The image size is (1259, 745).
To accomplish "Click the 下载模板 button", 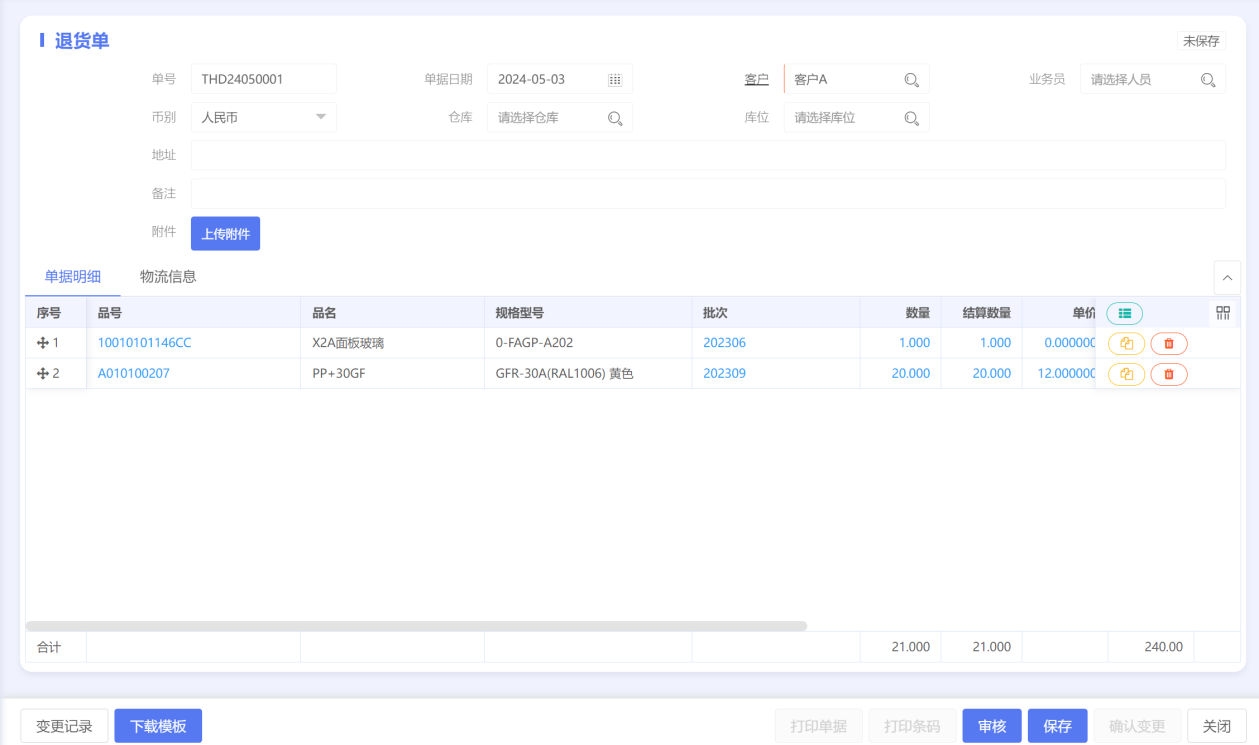I will click(x=158, y=726).
